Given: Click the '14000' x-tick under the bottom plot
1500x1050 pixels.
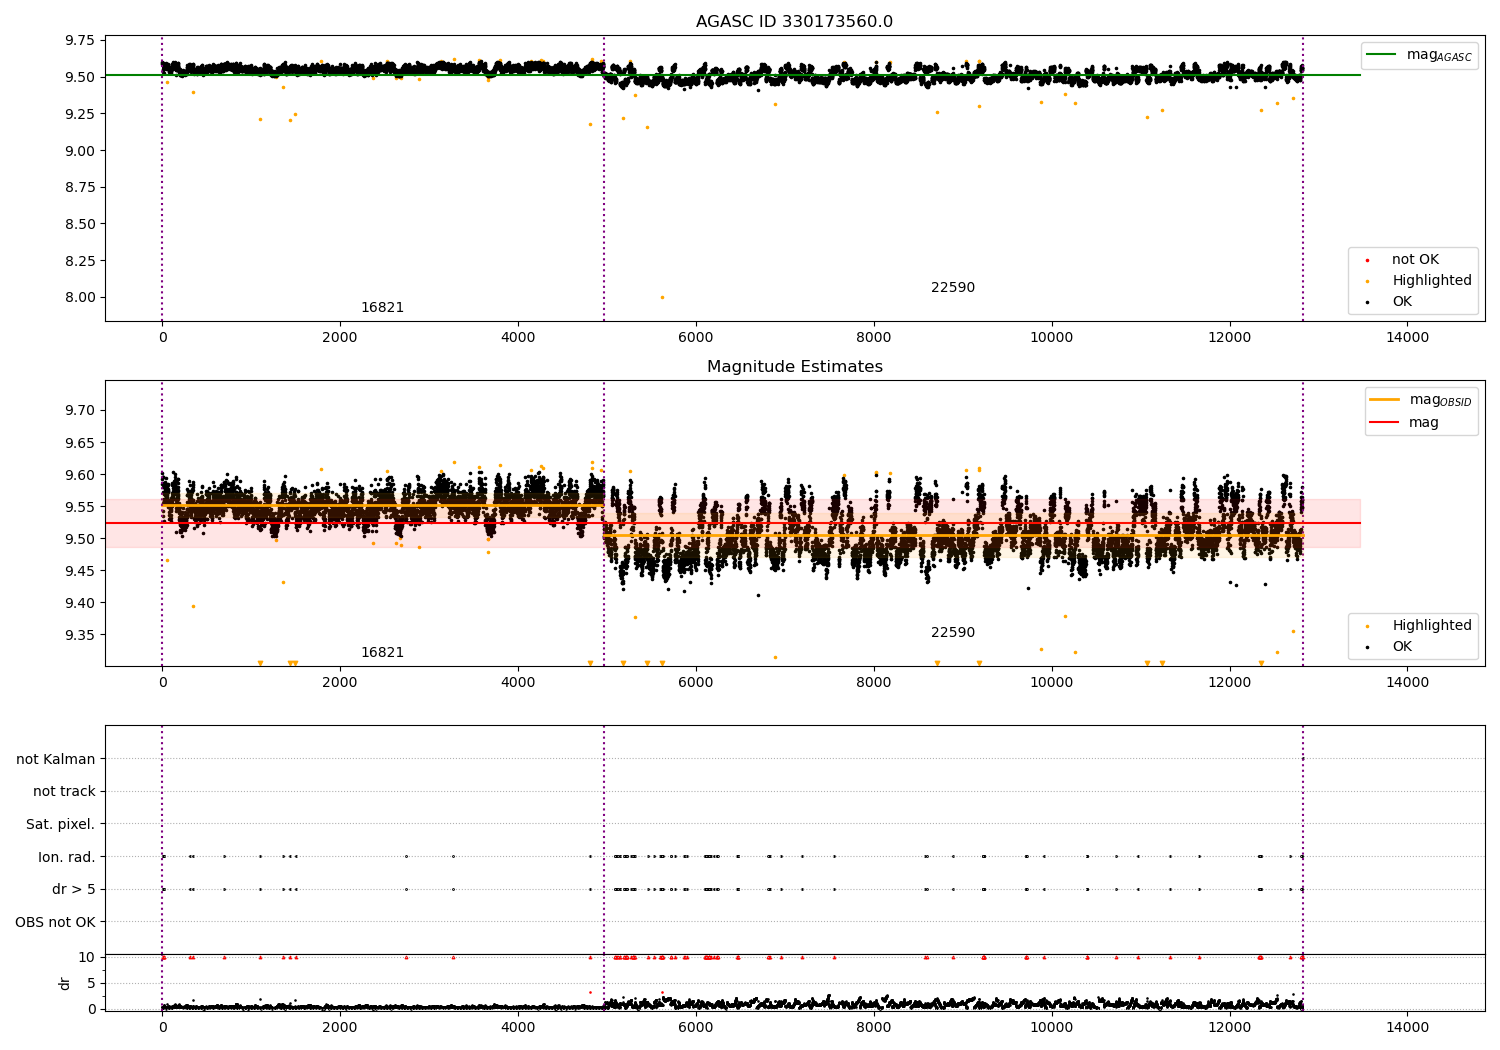Looking at the screenshot, I should (x=1407, y=1027).
